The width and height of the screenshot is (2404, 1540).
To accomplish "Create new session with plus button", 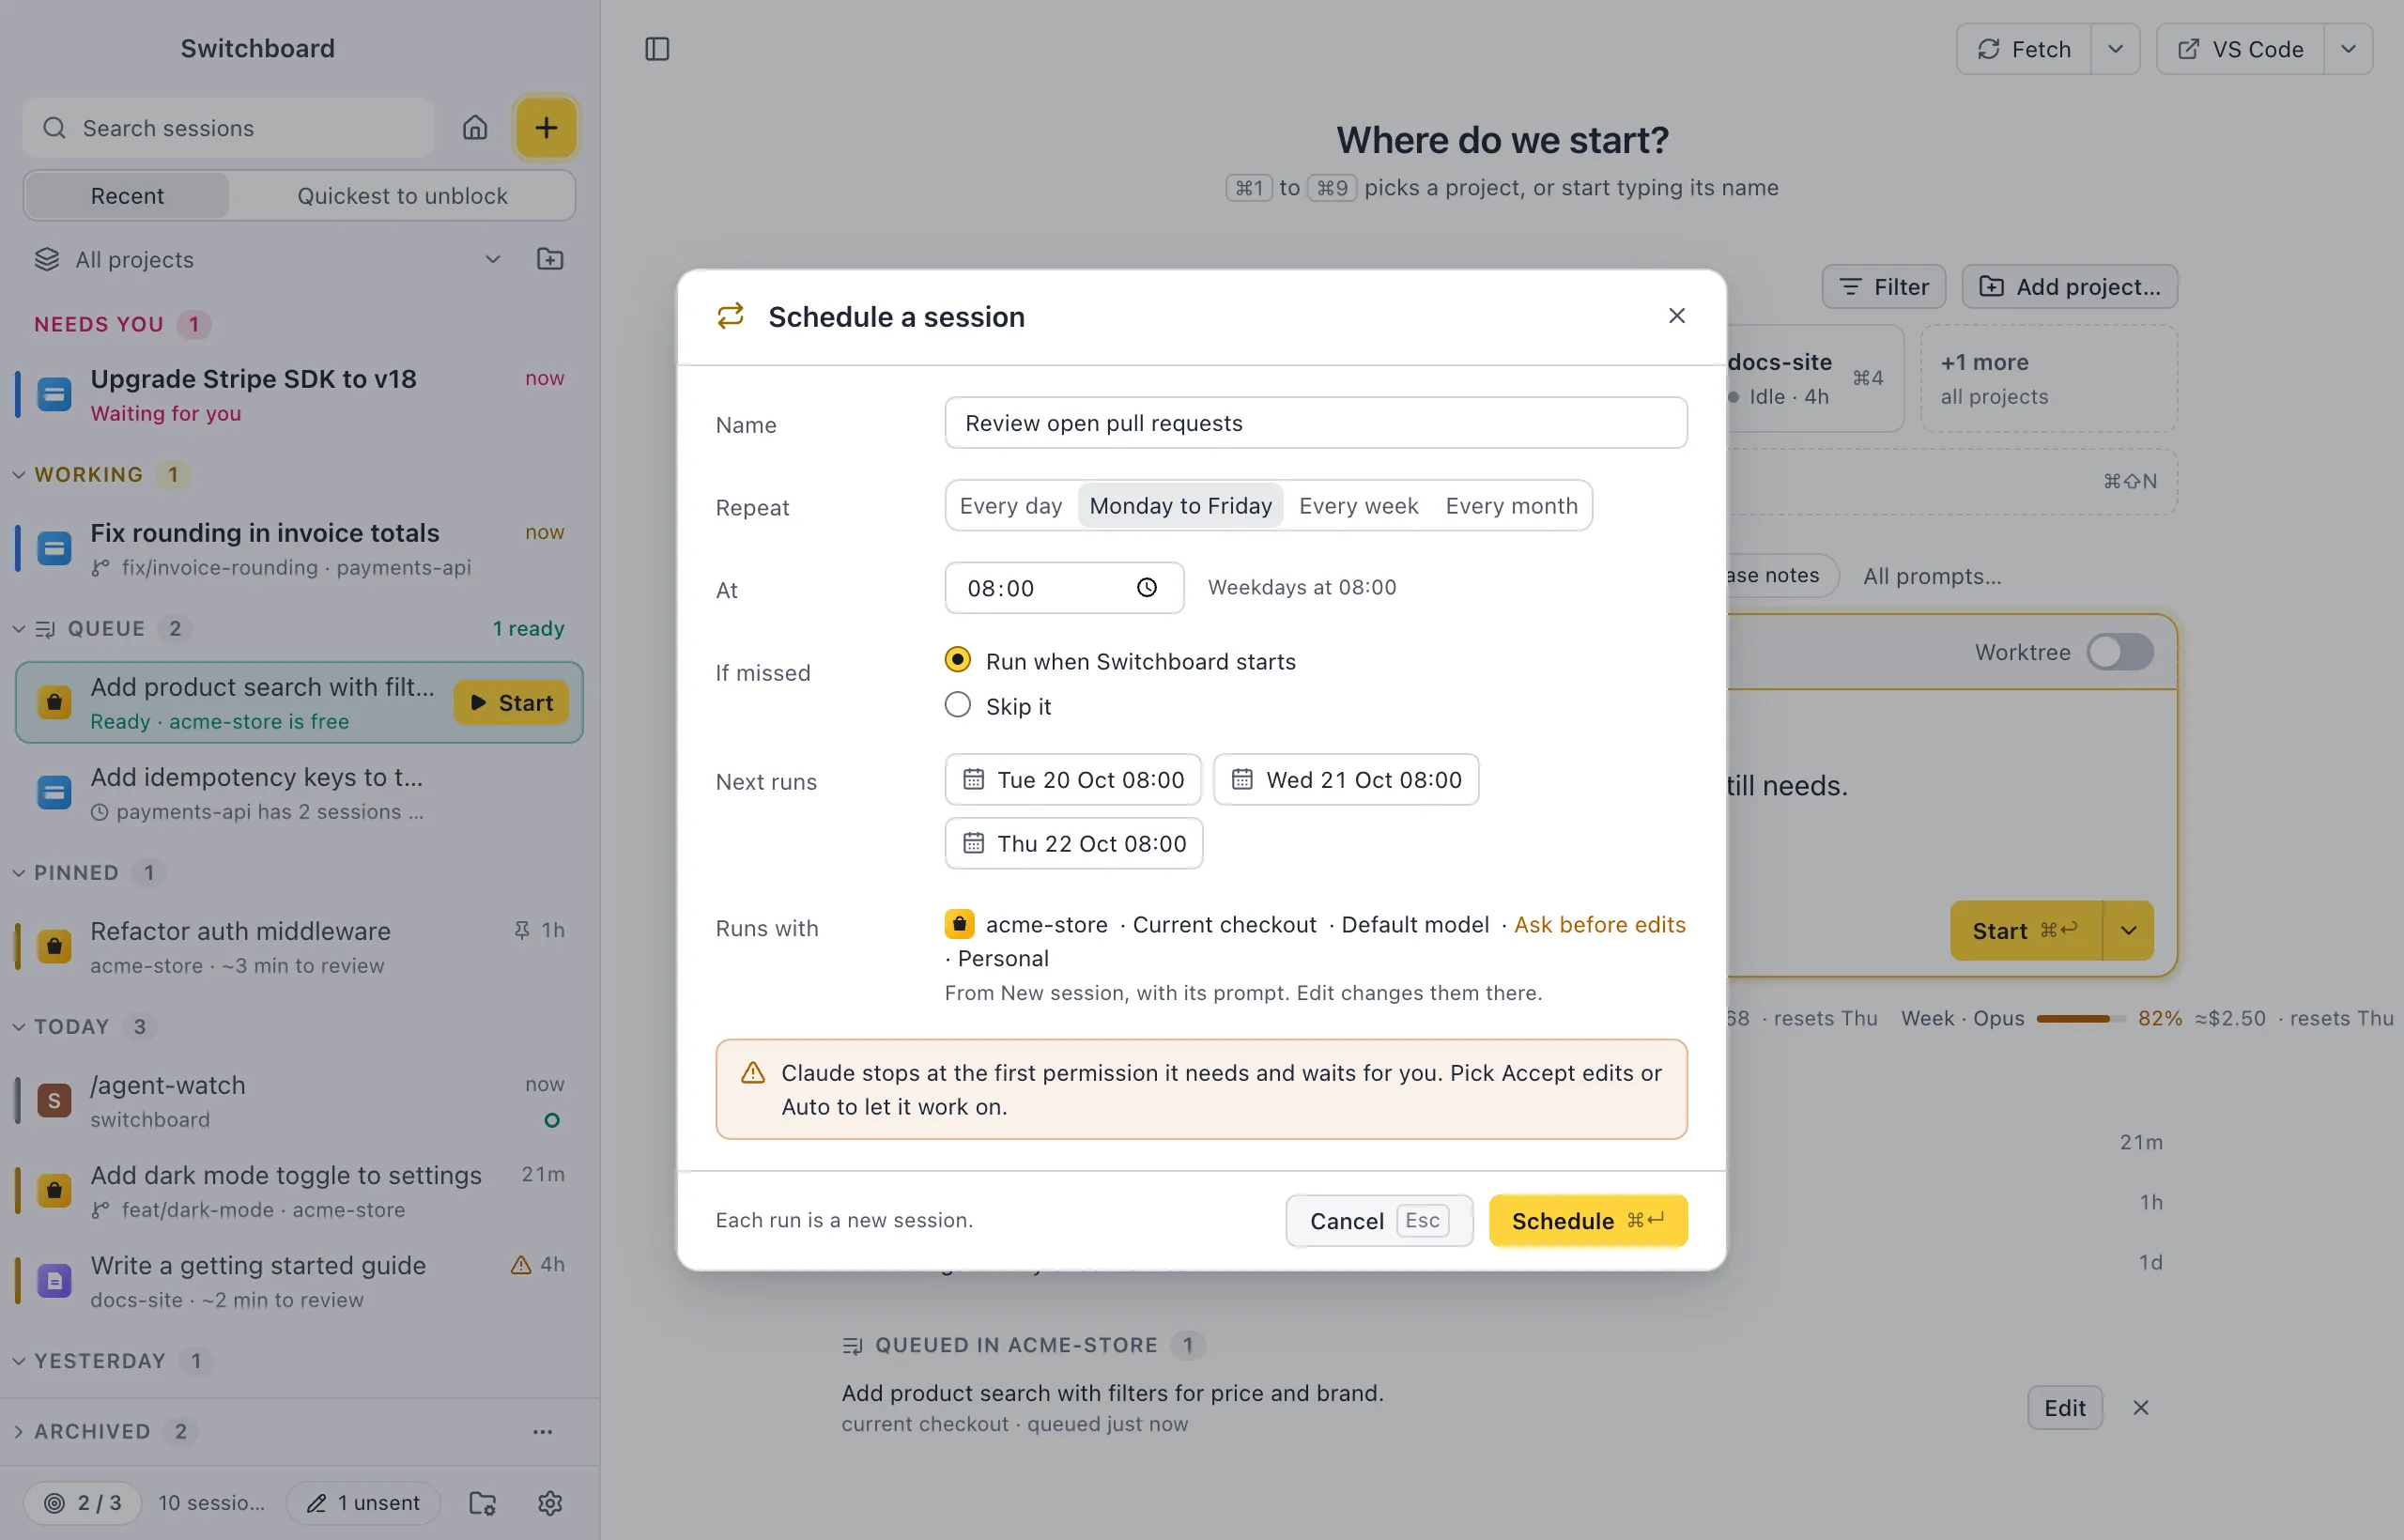I will click(546, 128).
